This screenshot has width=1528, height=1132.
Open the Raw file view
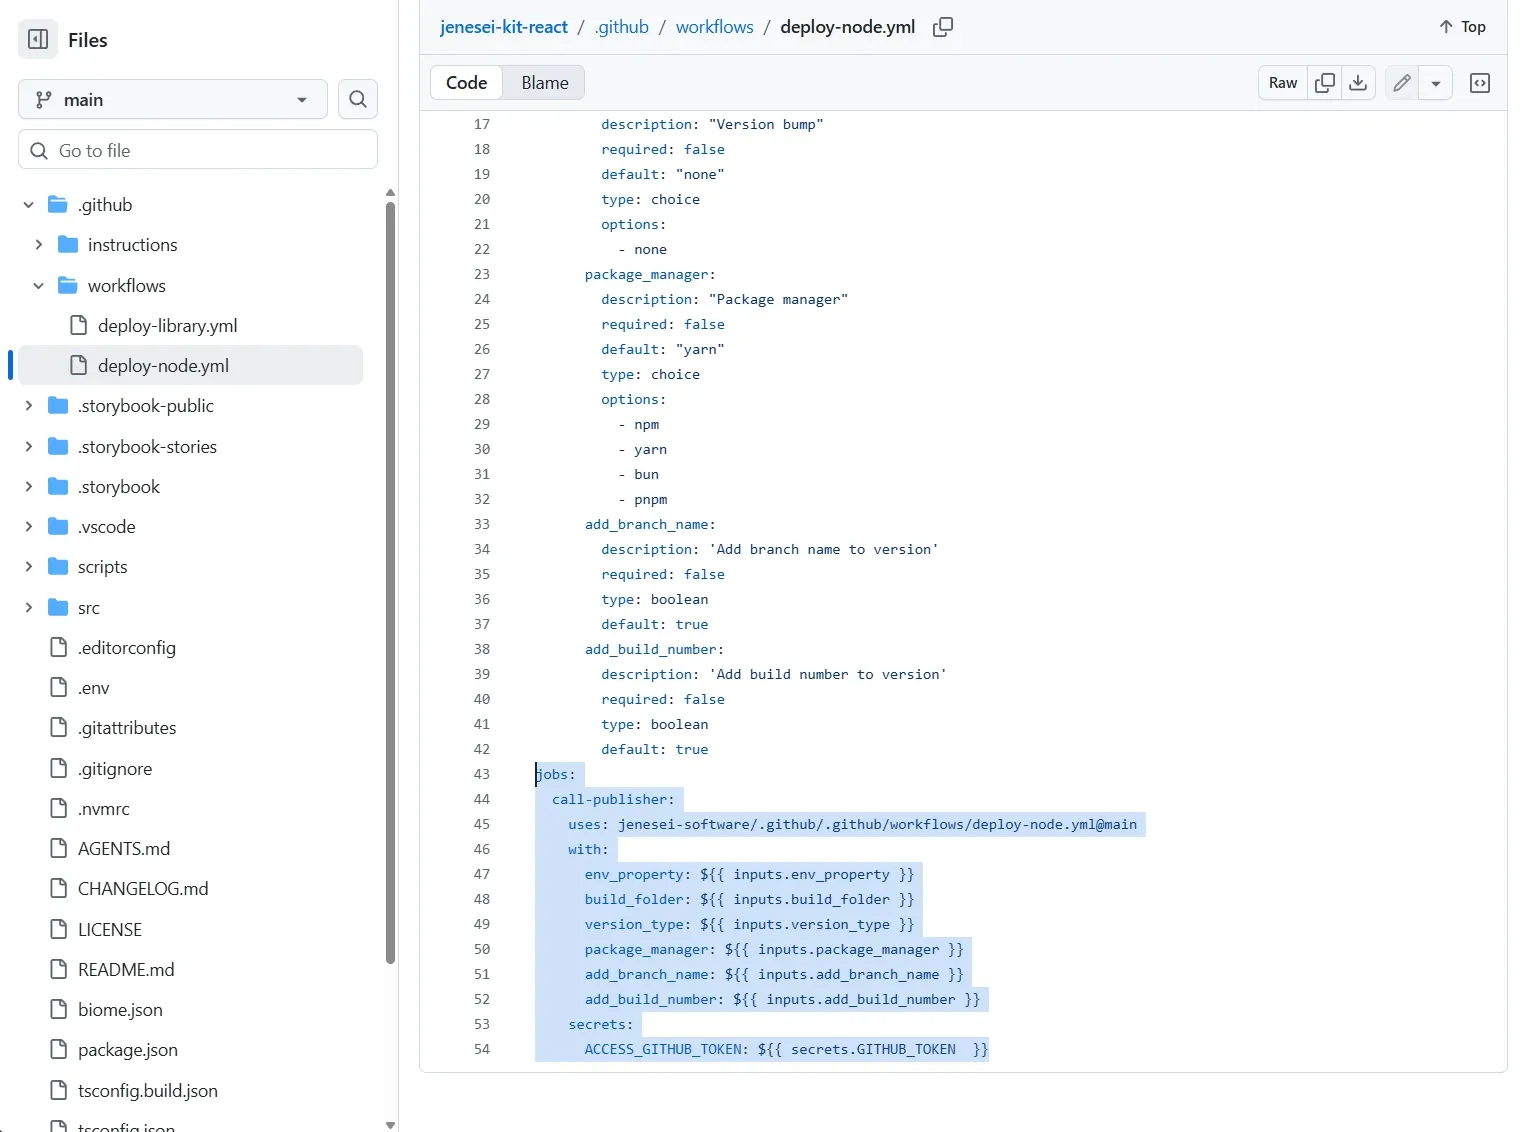1283,83
